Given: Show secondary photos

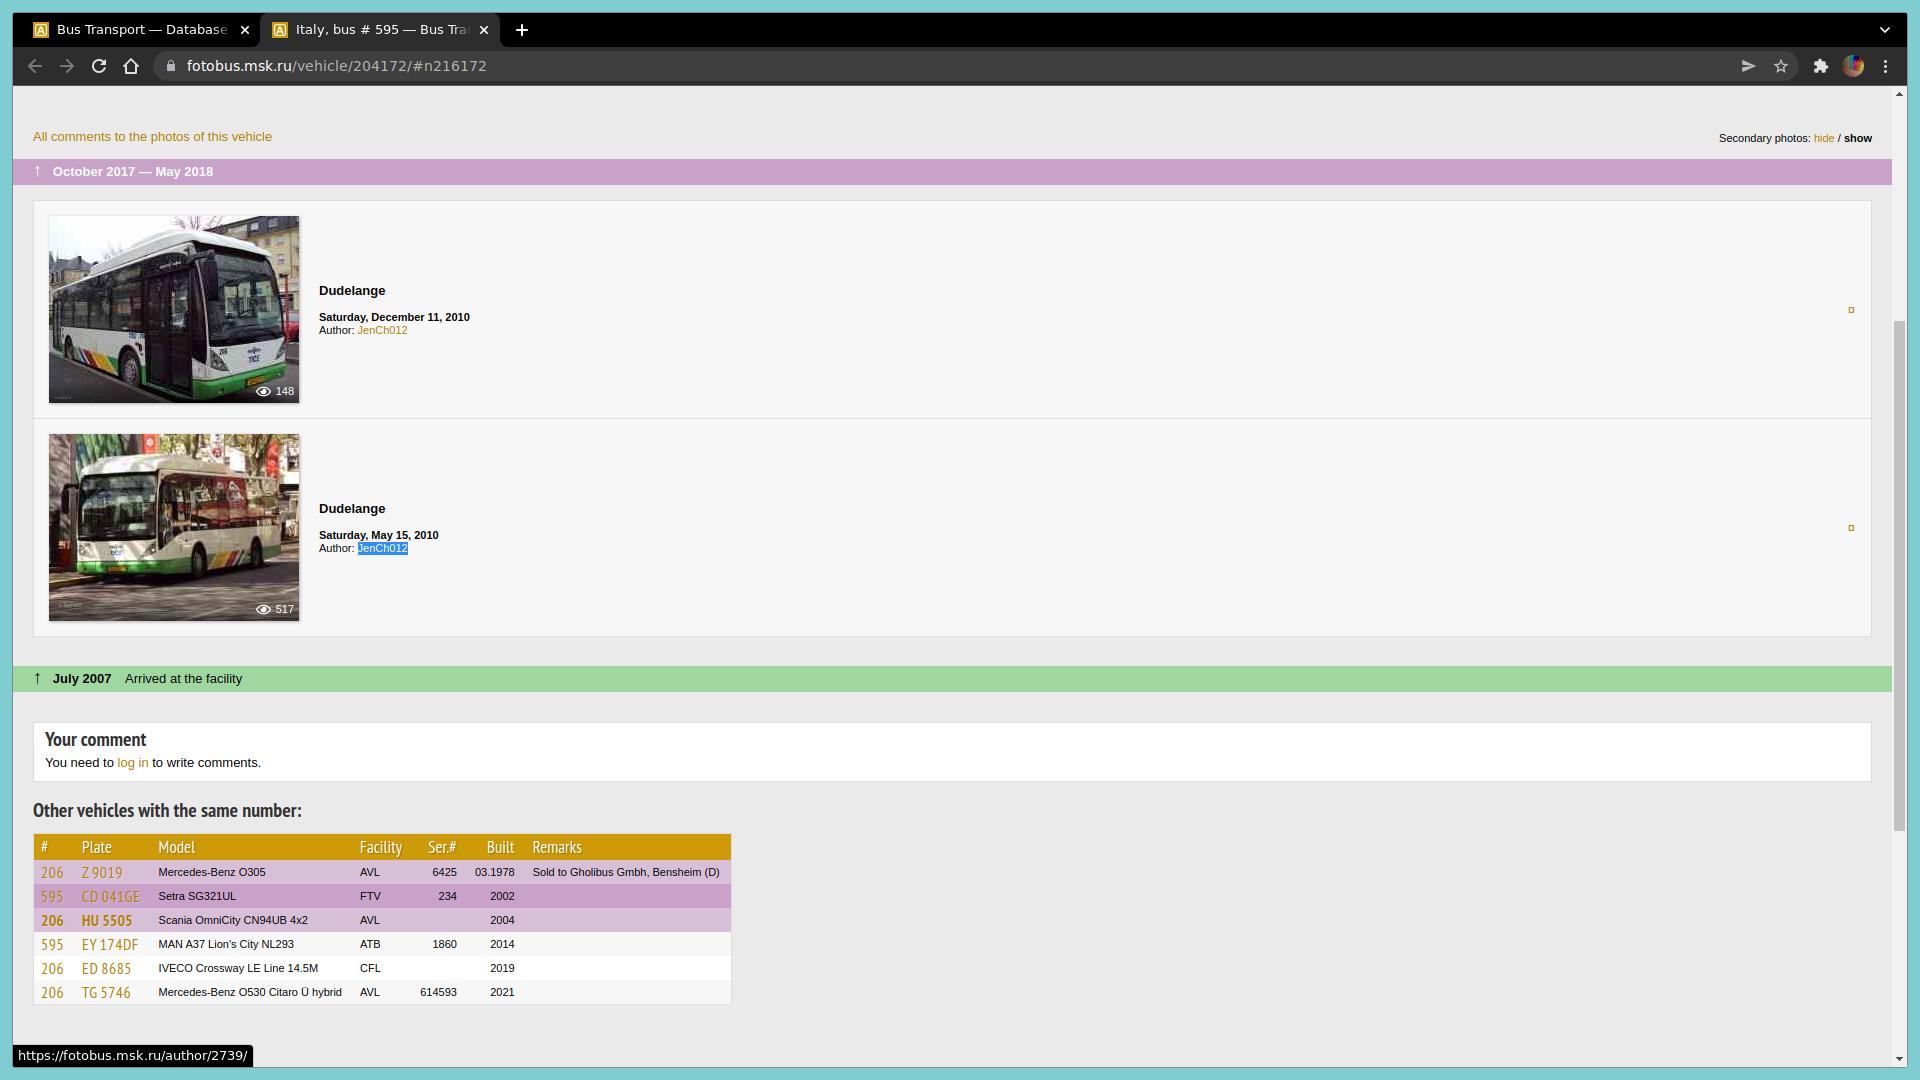Looking at the screenshot, I should coord(1858,138).
